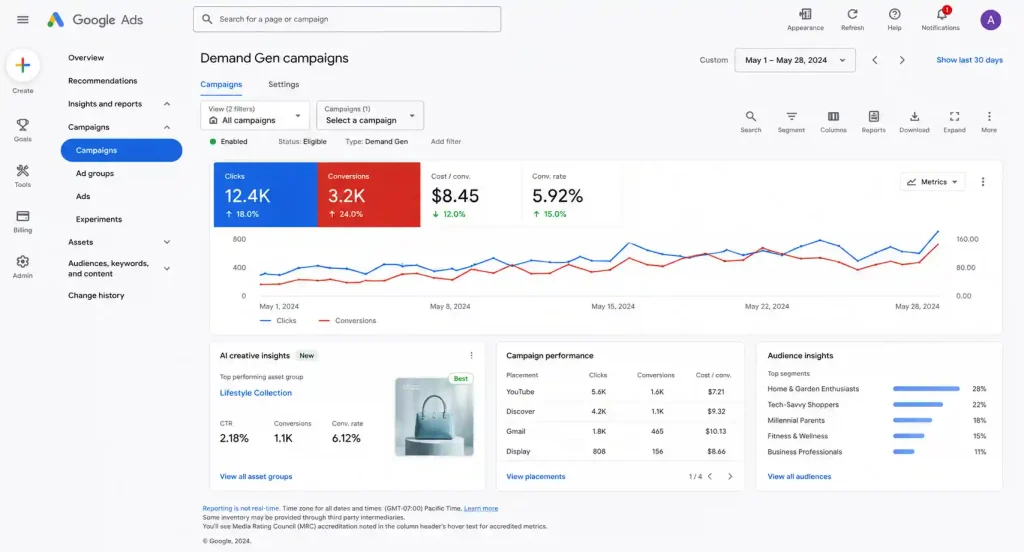The width and height of the screenshot is (1024, 552).
Task: Open the Help icon
Action: point(894,19)
